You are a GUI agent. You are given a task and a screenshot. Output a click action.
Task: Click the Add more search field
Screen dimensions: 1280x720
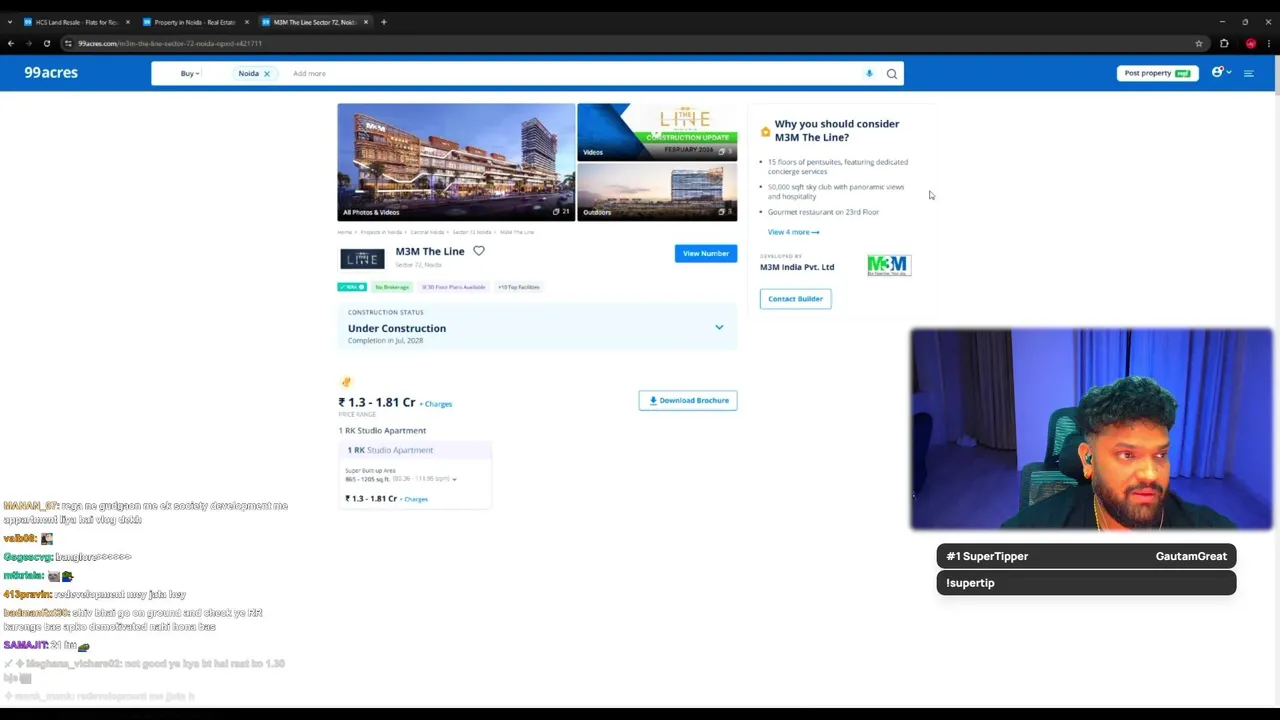pos(309,73)
